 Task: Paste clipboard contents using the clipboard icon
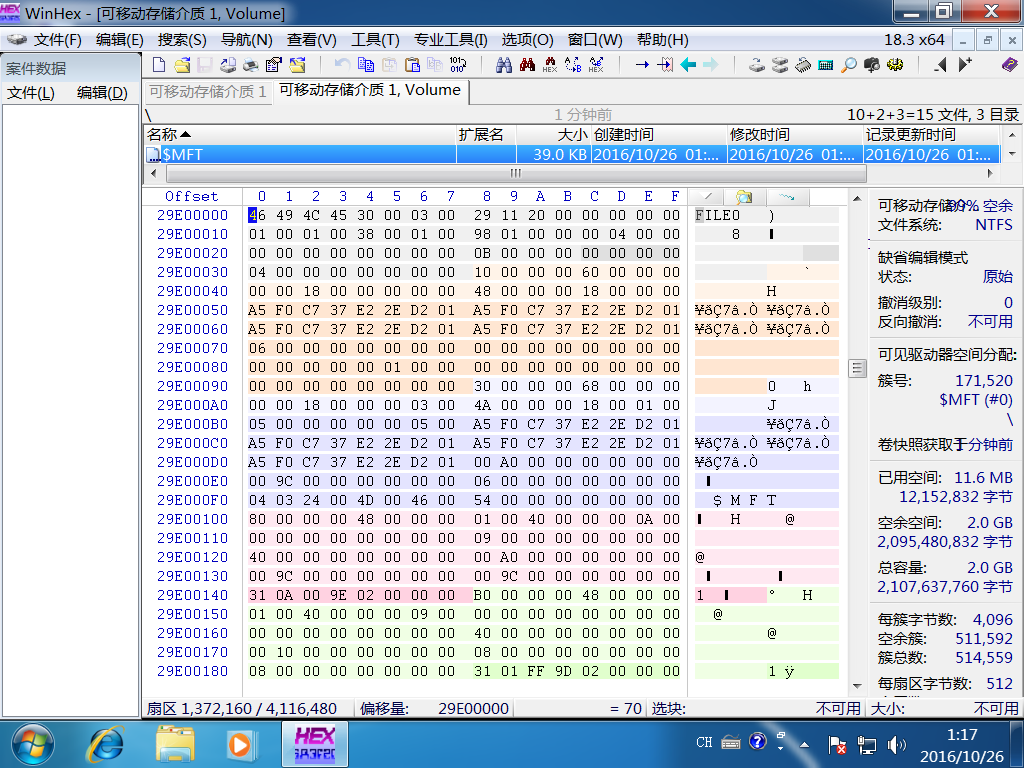(412, 64)
